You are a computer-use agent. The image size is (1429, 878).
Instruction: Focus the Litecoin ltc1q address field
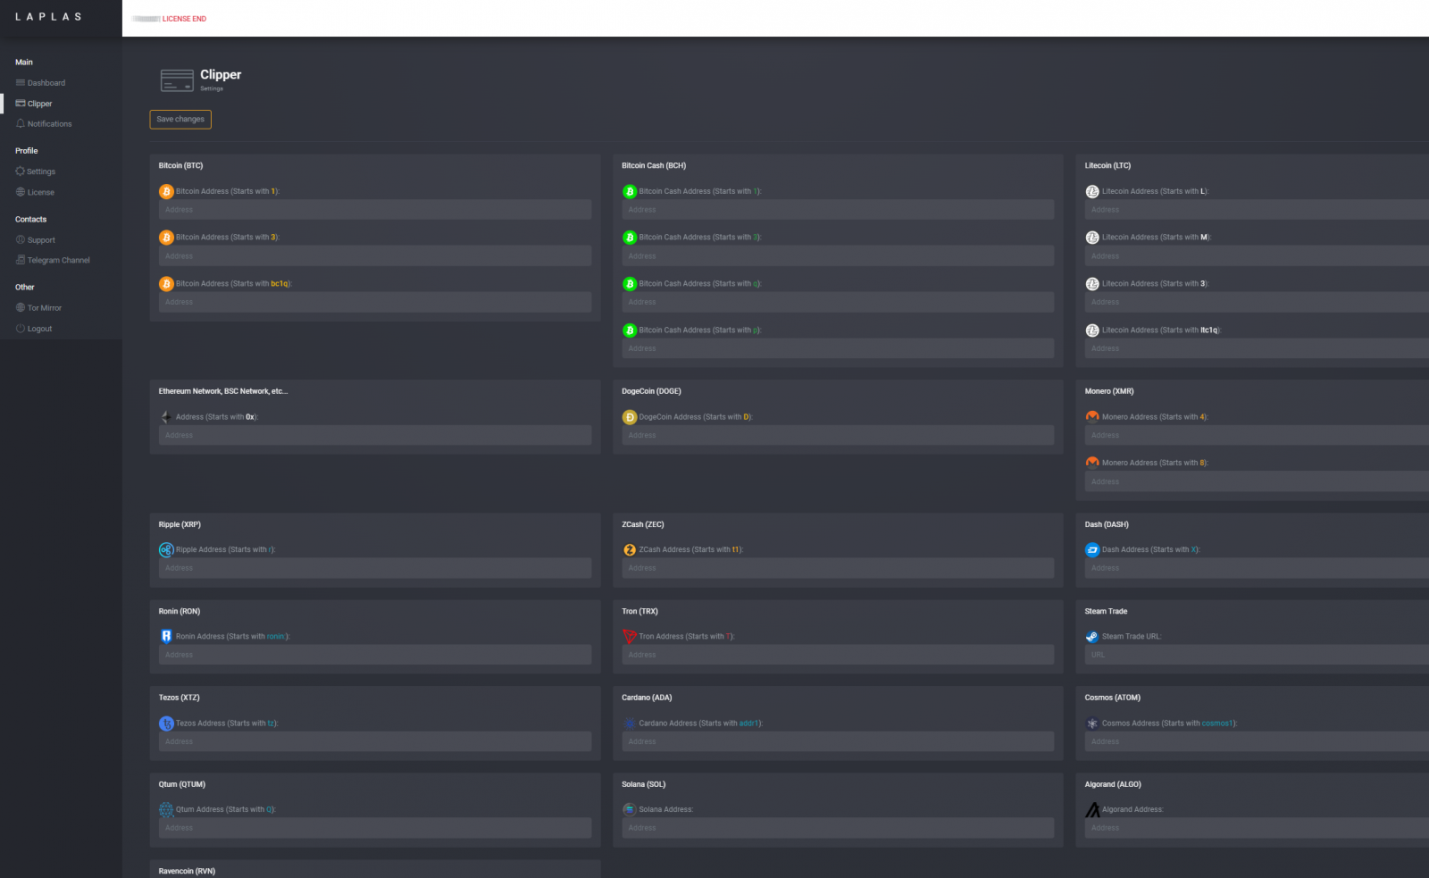pos(1257,349)
